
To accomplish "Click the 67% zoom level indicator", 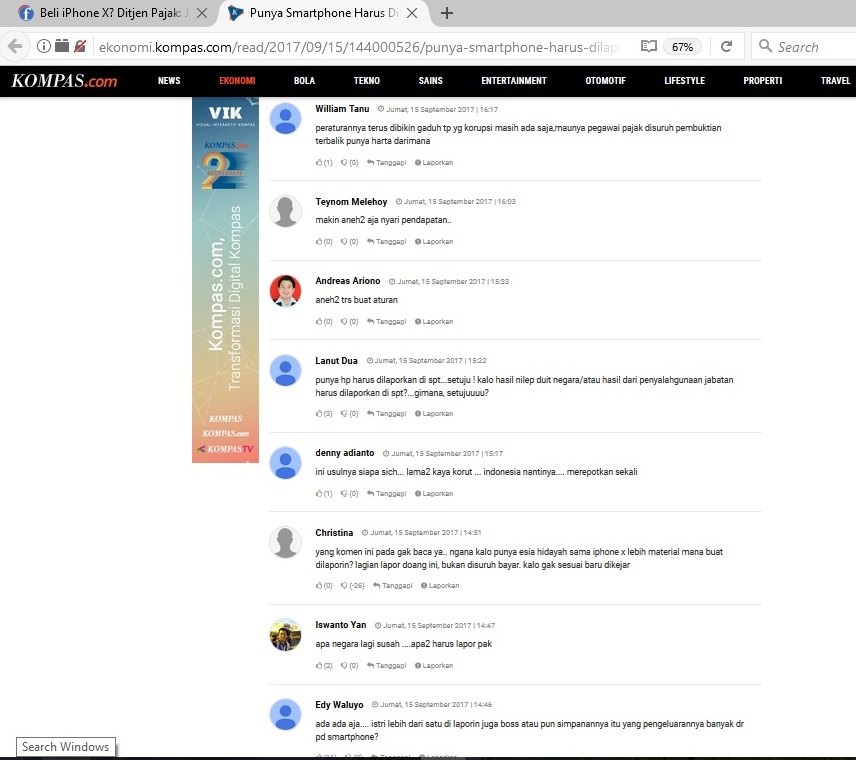I will coord(683,47).
